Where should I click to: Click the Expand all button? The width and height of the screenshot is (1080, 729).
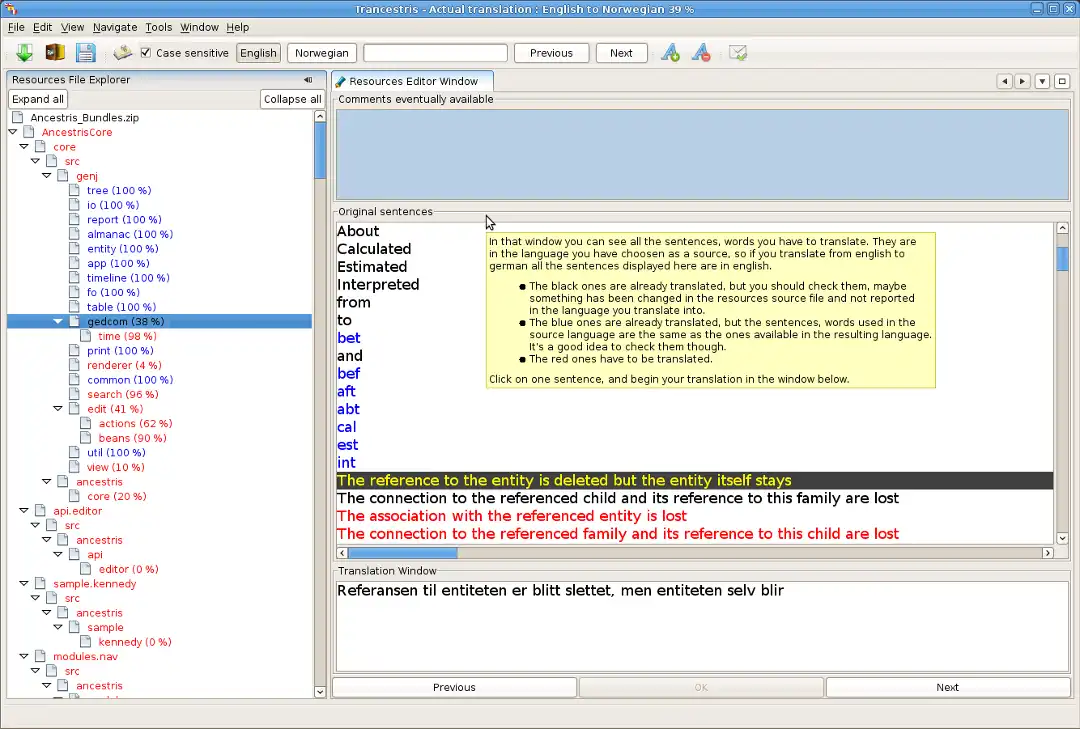pyautogui.click(x=38, y=99)
